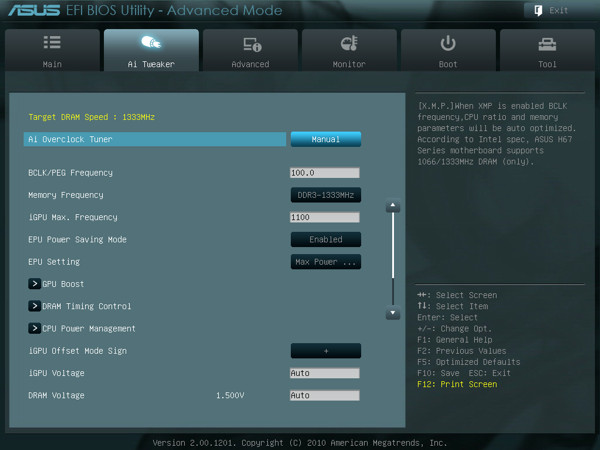The width and height of the screenshot is (600, 450).
Task: Click the chevron icon beside DRAM Timing Control
Action: tap(34, 306)
